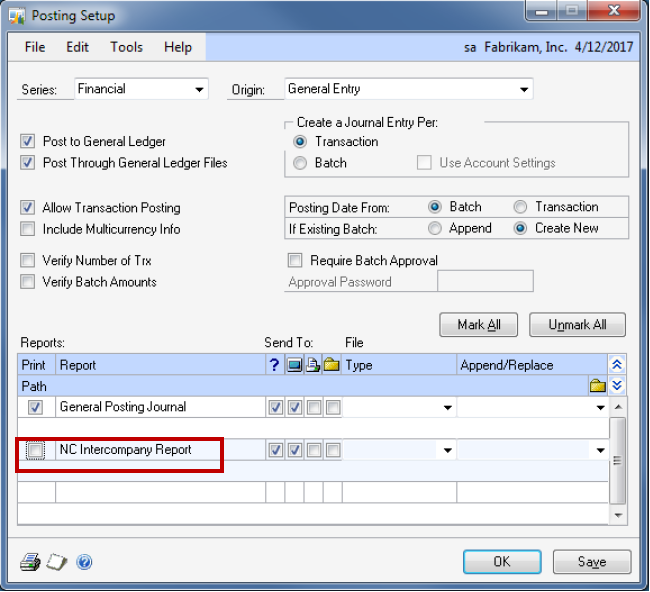Toggle the Require Batch Approval checkbox
Screen dimensions: 650x592
pos(295,261)
